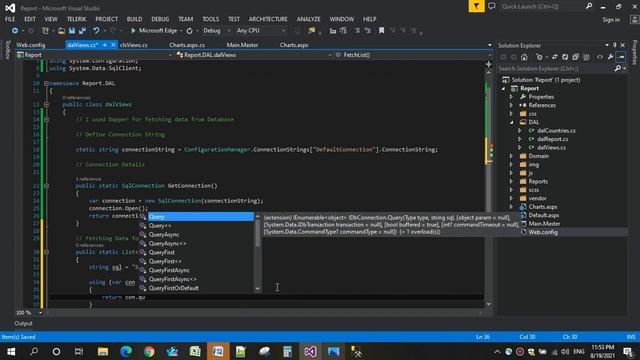Open the feedback chat bubble icon
Viewport: 640px width, 360px height.
(492, 7)
